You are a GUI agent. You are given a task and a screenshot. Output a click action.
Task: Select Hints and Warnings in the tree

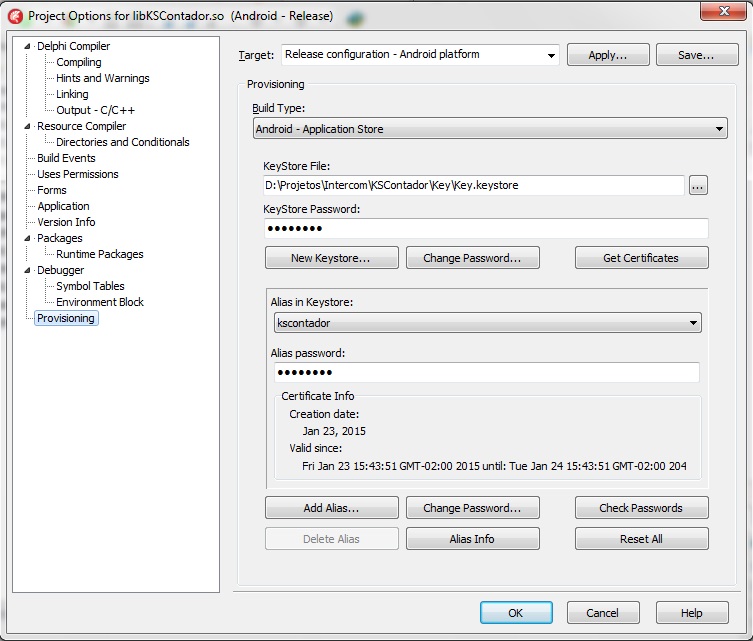click(x=102, y=78)
